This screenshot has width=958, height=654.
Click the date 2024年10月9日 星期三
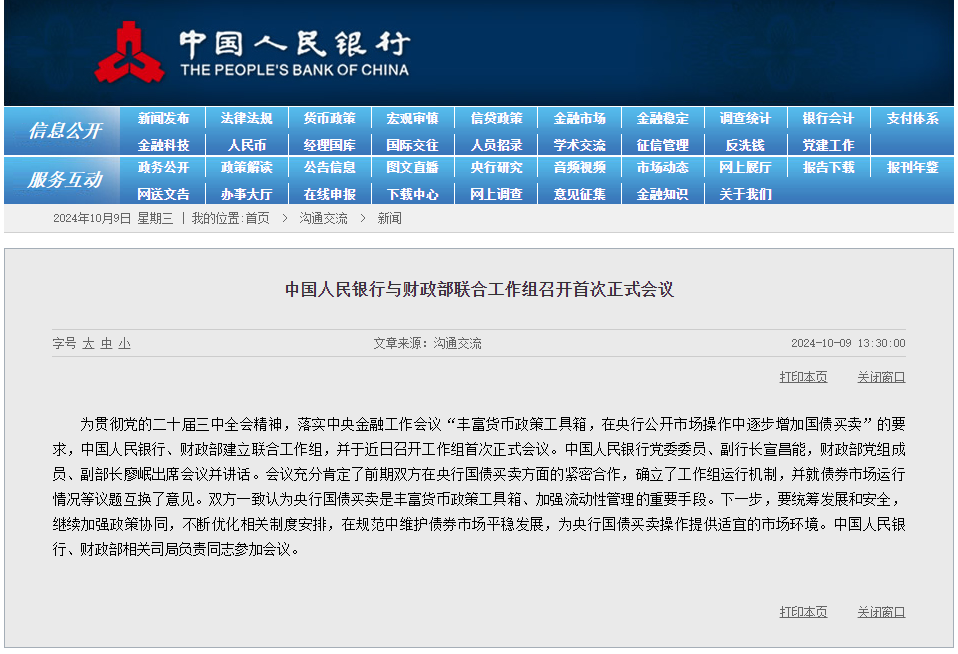point(113,218)
